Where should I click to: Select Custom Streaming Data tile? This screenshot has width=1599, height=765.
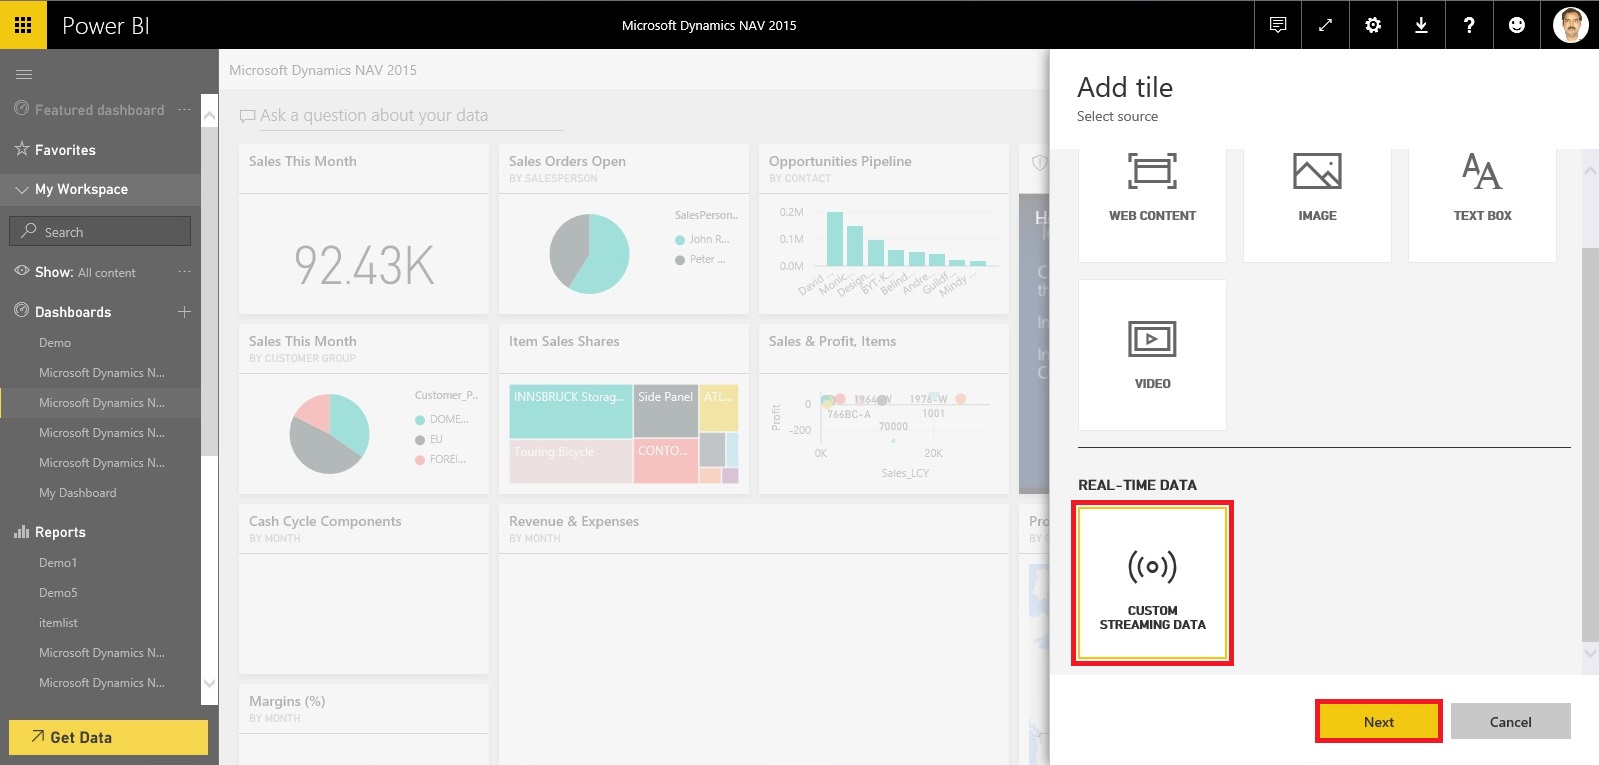click(x=1152, y=584)
